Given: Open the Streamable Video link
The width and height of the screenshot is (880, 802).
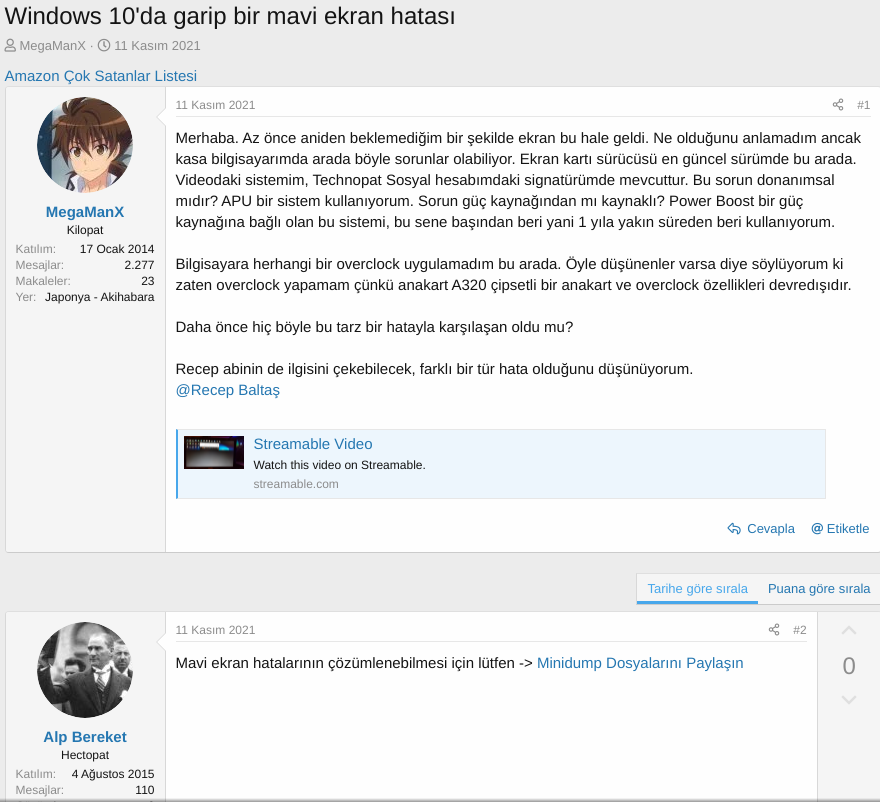Looking at the screenshot, I should point(313,443).
